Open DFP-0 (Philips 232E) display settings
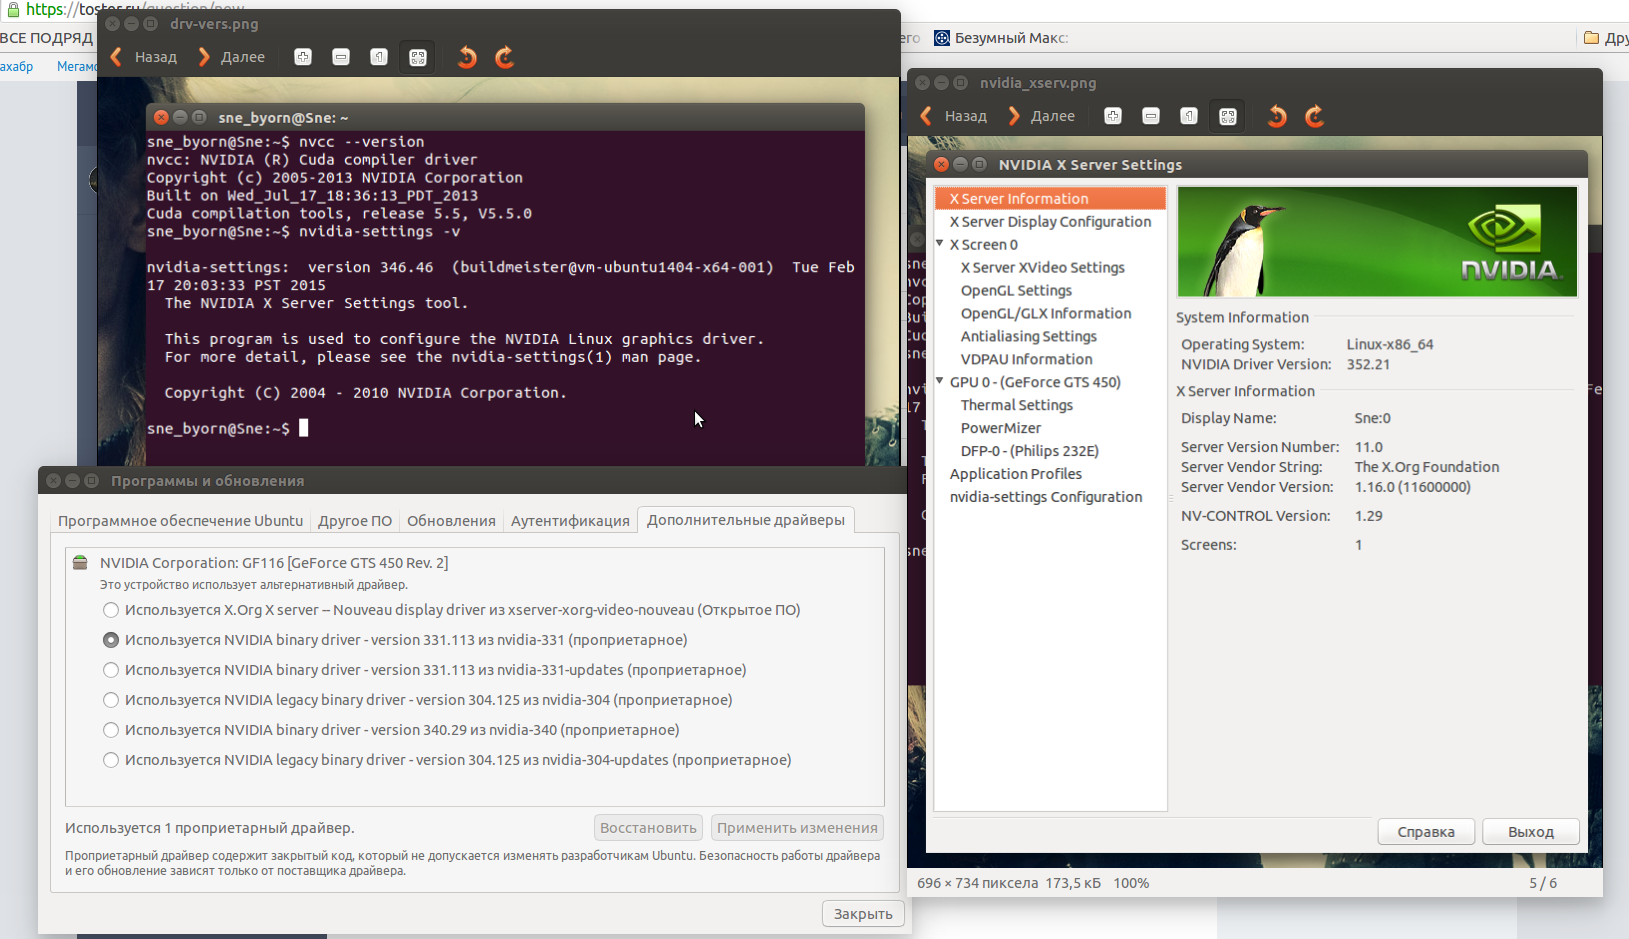This screenshot has height=939, width=1629. pos(1030,451)
